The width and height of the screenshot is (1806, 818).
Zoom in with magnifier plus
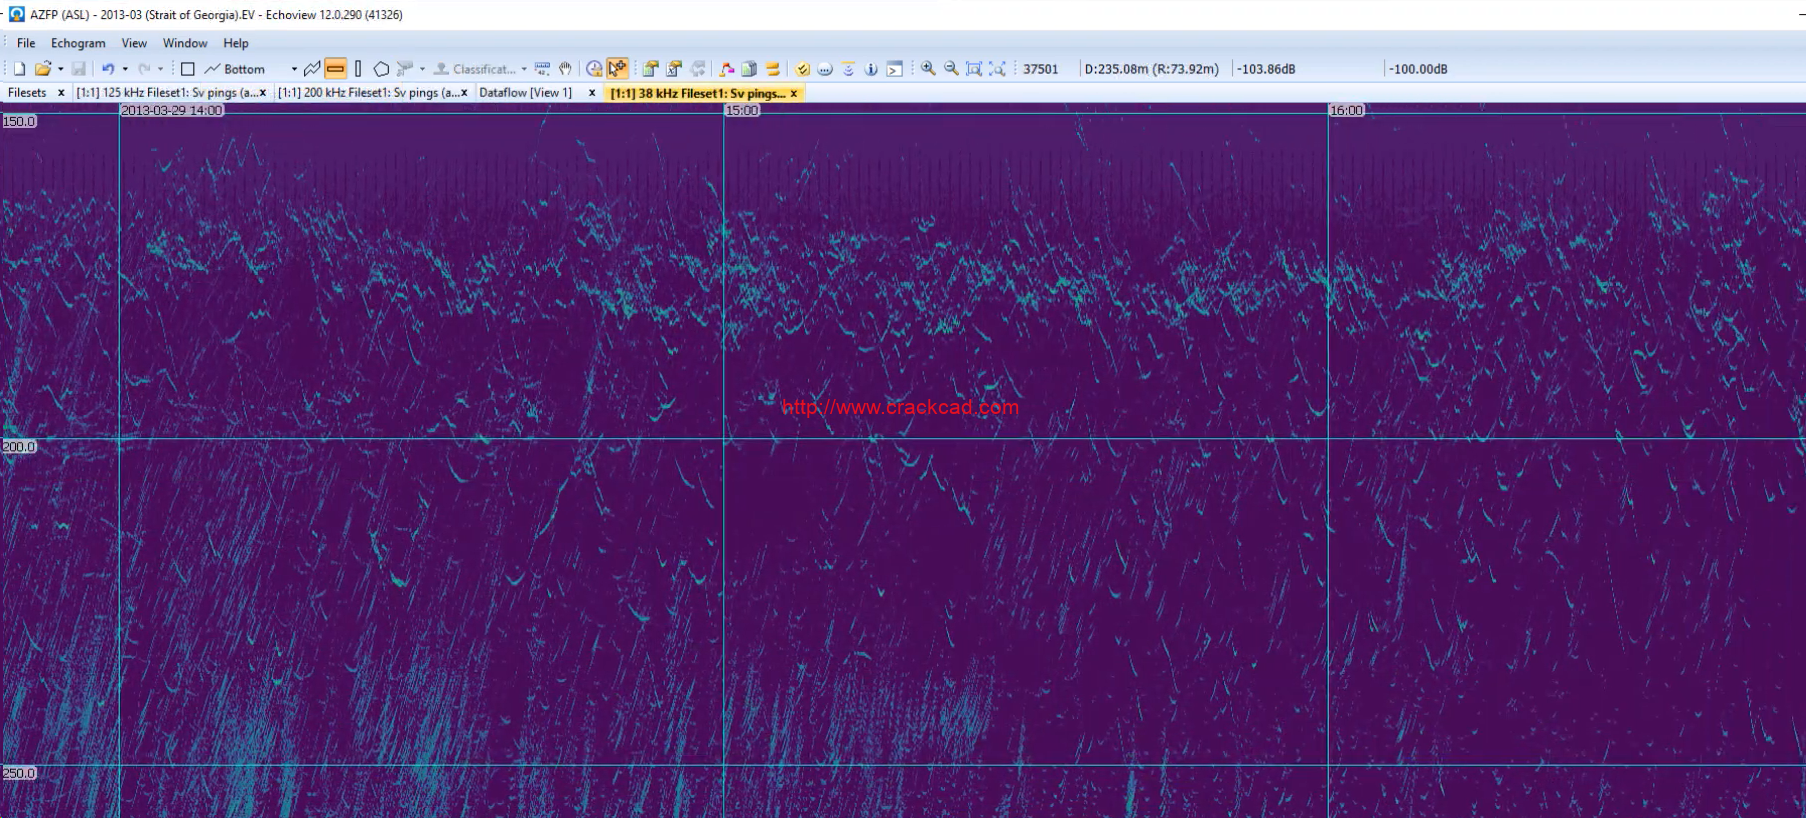pos(928,69)
